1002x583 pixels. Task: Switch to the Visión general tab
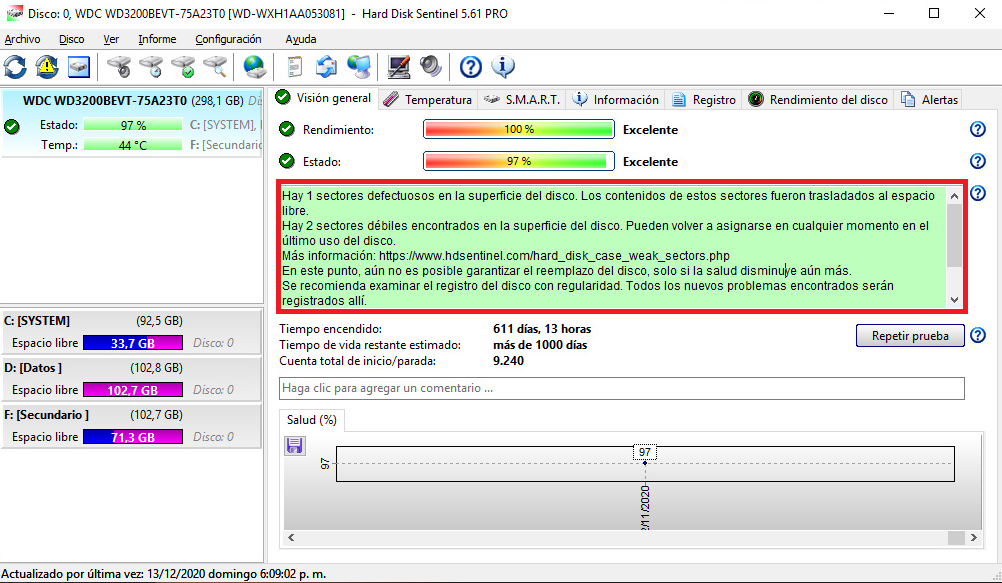point(323,98)
